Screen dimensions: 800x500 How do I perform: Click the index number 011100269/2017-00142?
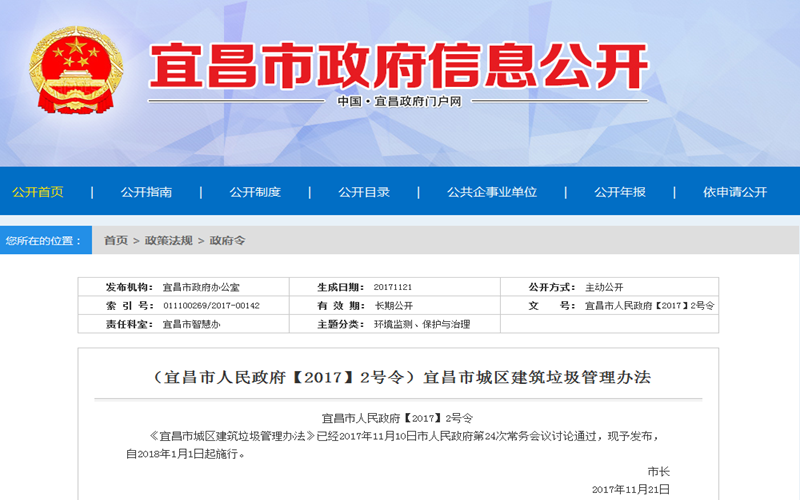coord(211,305)
